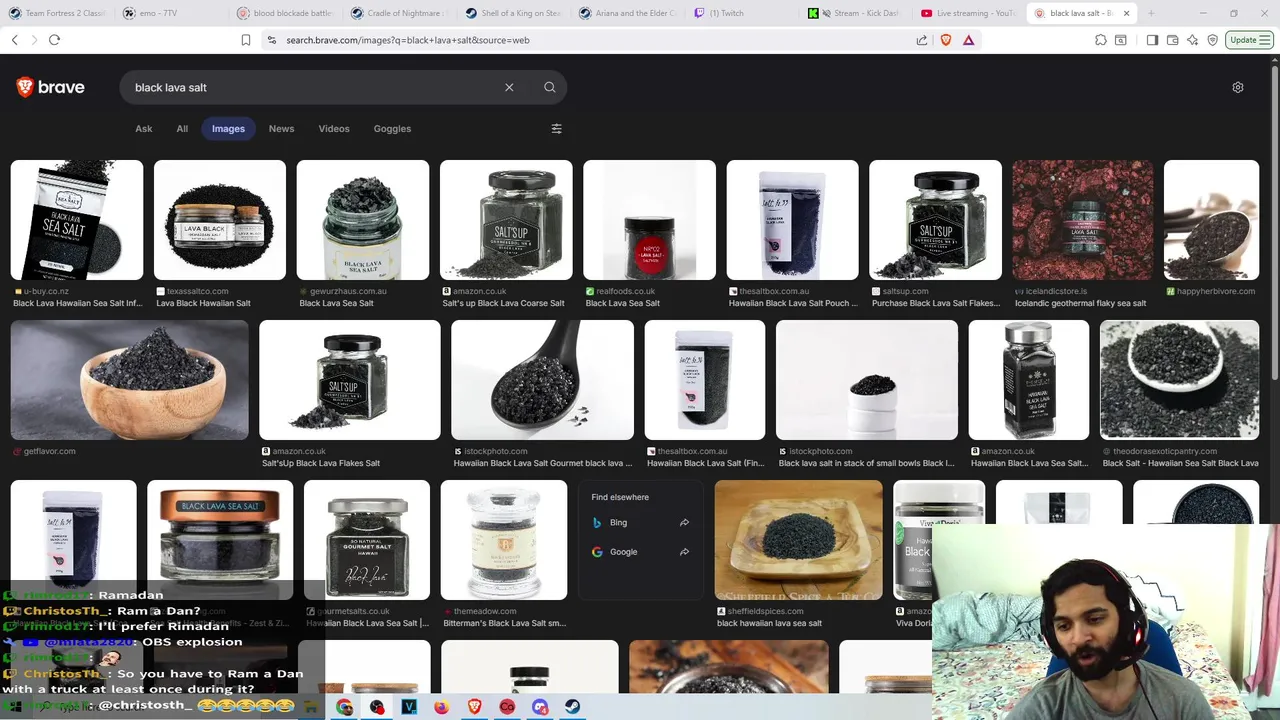Open Lava Black Hawaiian Salt image
This screenshot has width=1280, height=720.
click(x=220, y=220)
